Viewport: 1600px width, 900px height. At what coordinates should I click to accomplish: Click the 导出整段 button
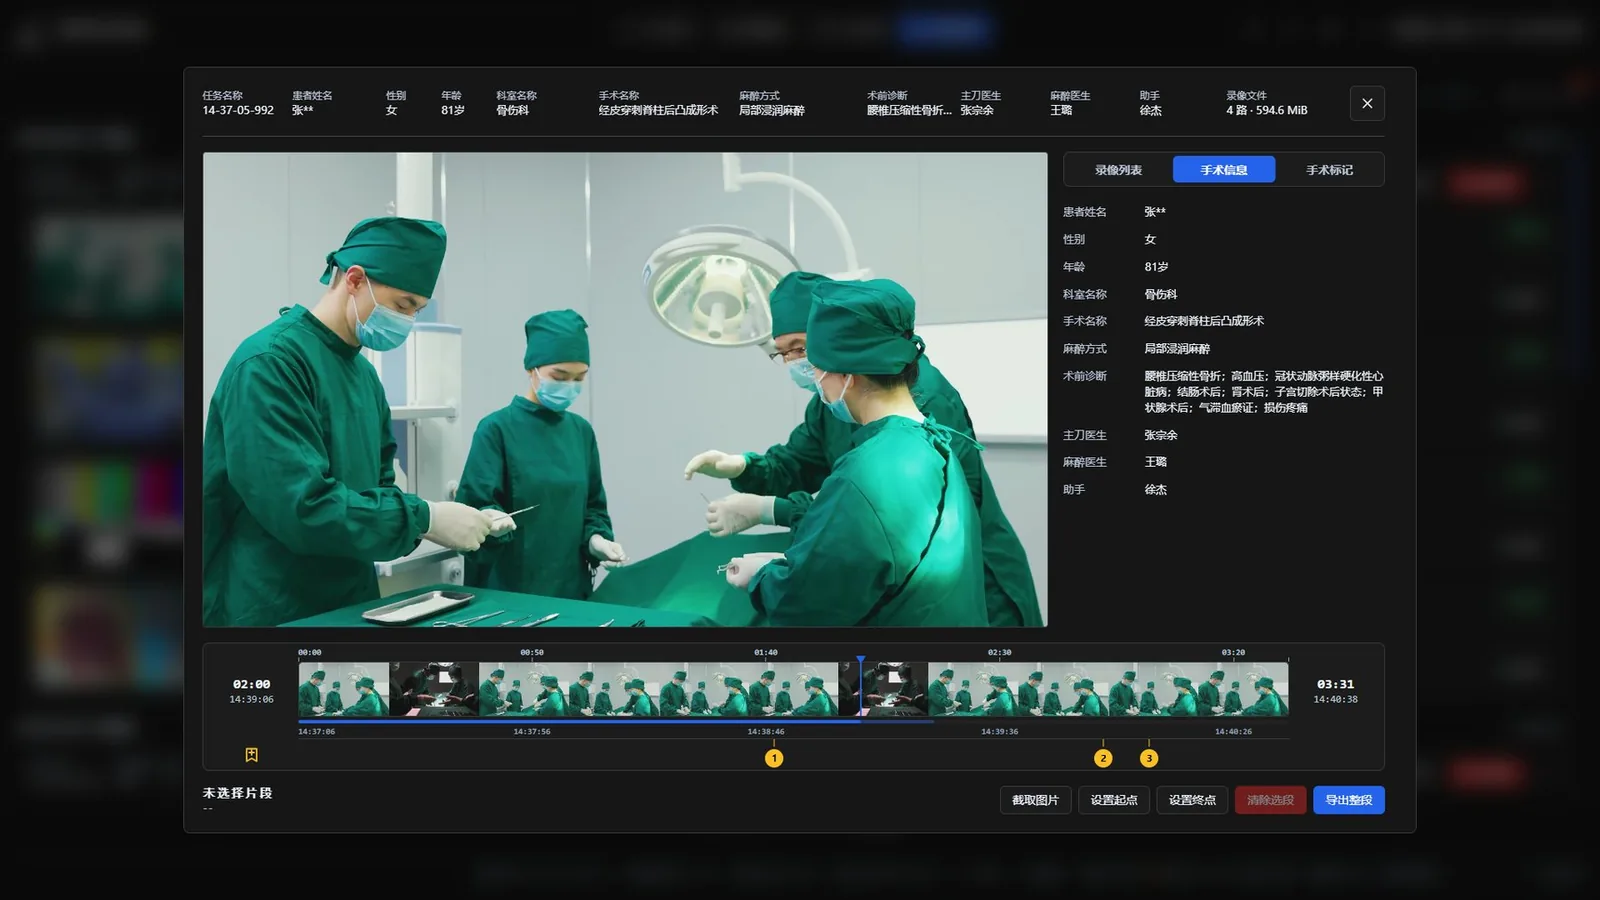coord(1349,800)
